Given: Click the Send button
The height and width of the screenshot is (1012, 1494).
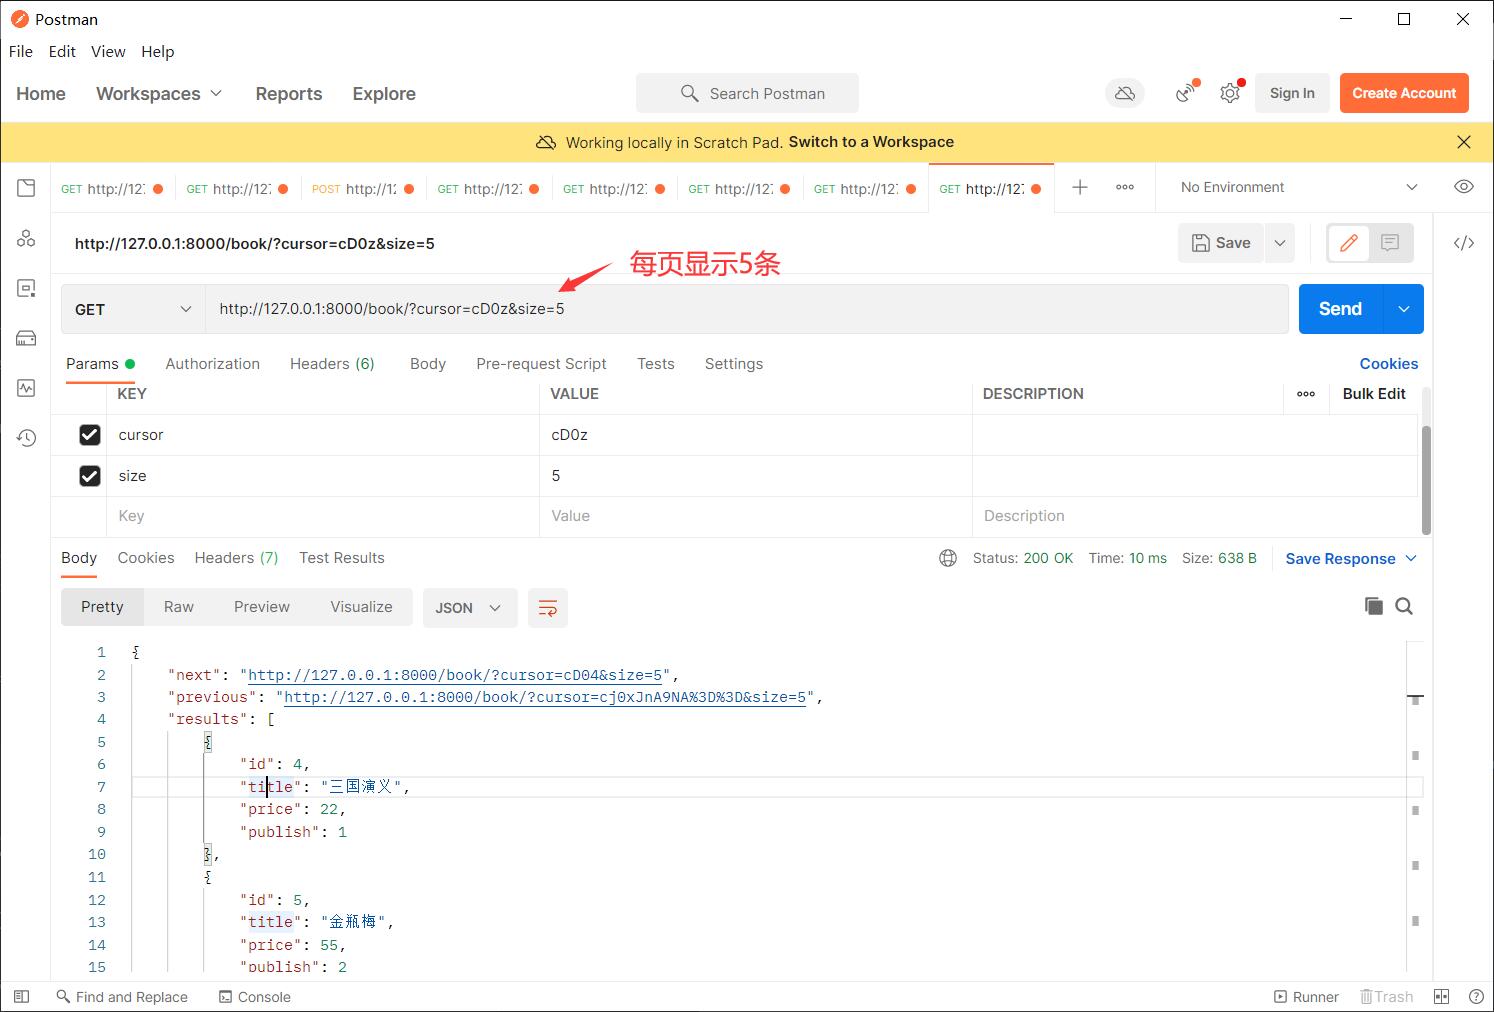Looking at the screenshot, I should click(x=1340, y=309).
